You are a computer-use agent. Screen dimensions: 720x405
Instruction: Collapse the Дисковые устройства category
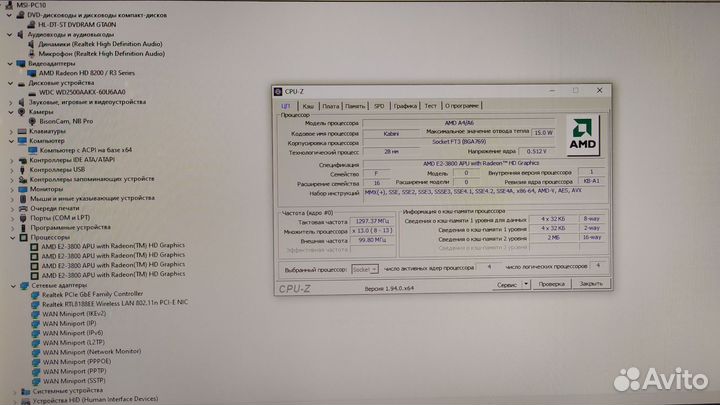click(11, 83)
